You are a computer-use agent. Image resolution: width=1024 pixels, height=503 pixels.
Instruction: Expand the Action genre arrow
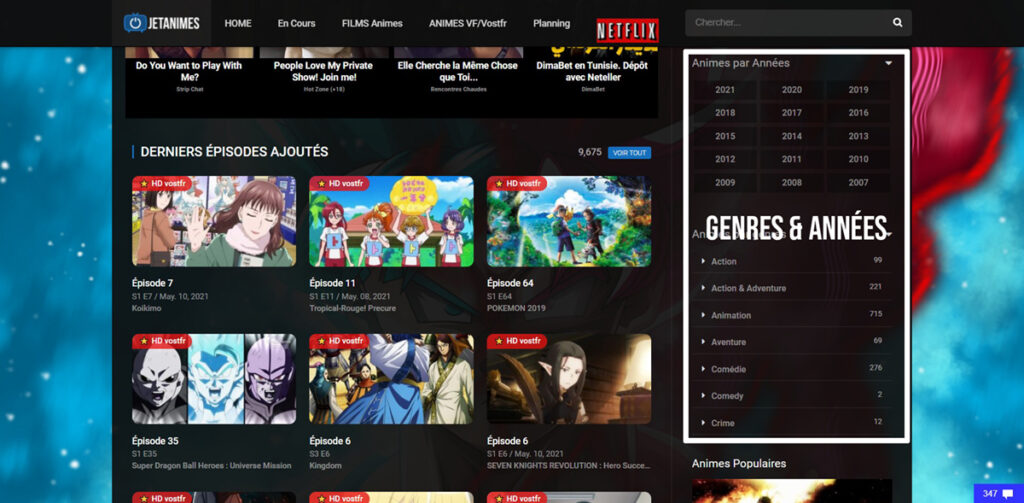703,261
